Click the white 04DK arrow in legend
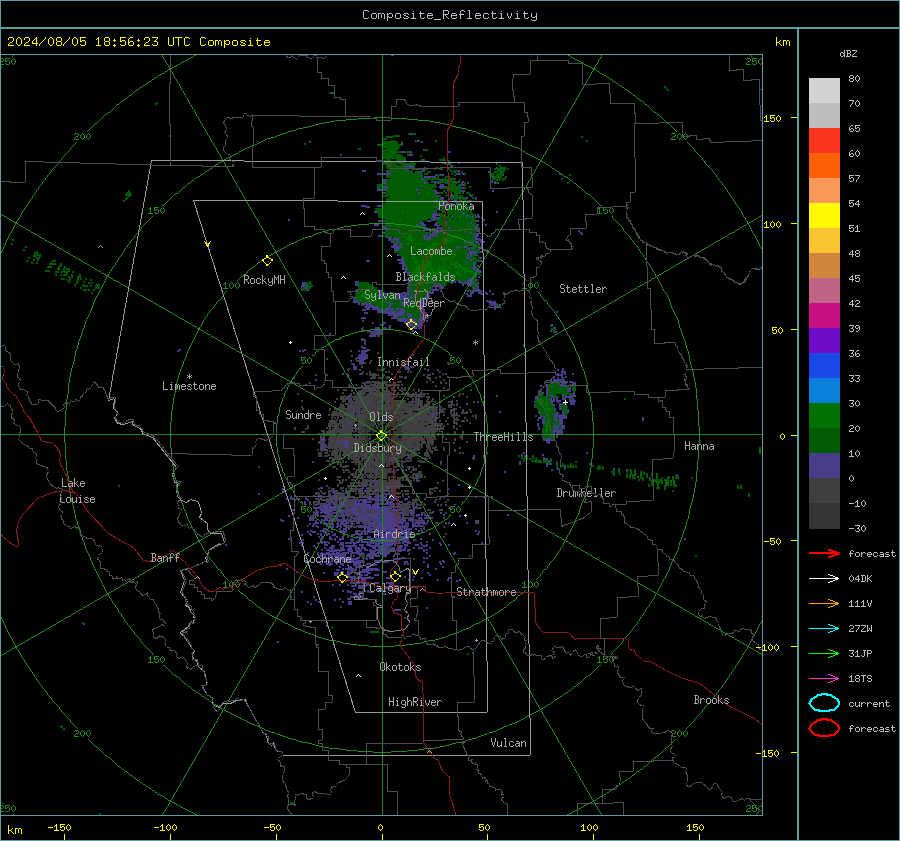Viewport: 900px width, 841px height. coord(824,578)
